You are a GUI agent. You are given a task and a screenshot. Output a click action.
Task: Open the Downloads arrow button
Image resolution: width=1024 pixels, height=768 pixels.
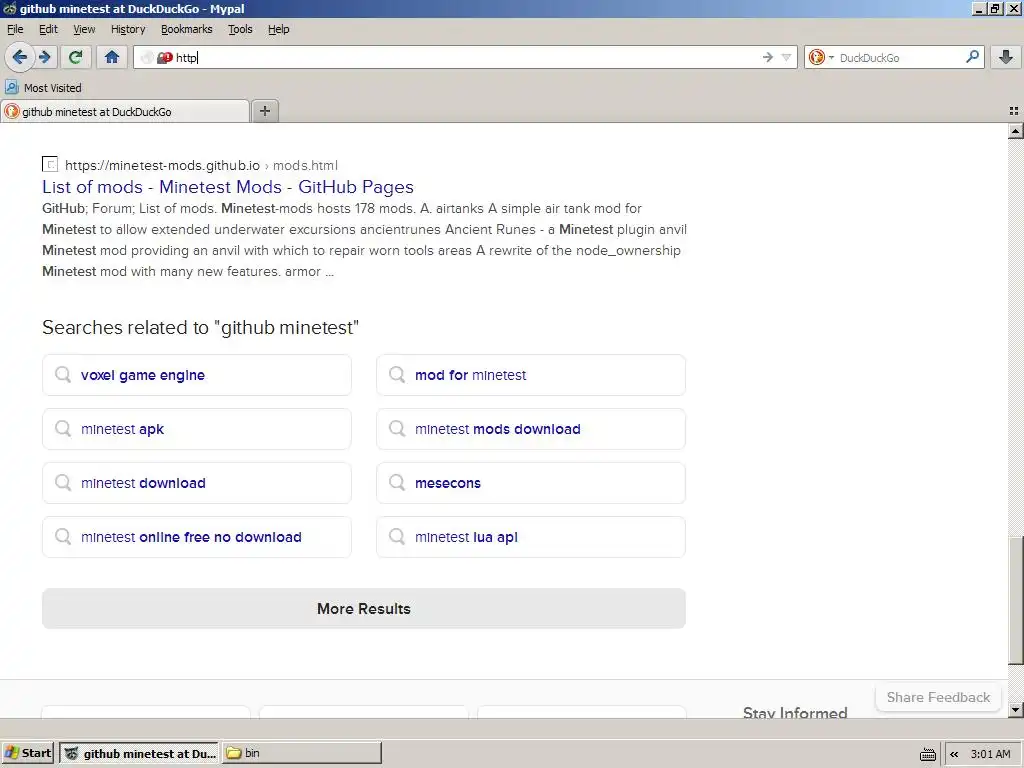[1006, 57]
